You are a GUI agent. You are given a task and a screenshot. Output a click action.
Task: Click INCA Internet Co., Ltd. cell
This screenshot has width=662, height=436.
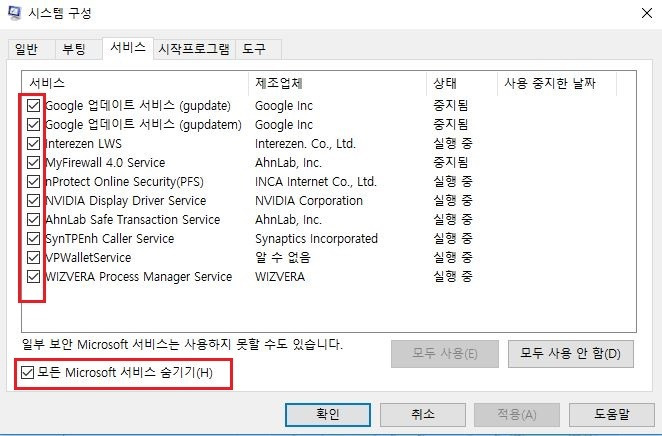pyautogui.click(x=315, y=181)
